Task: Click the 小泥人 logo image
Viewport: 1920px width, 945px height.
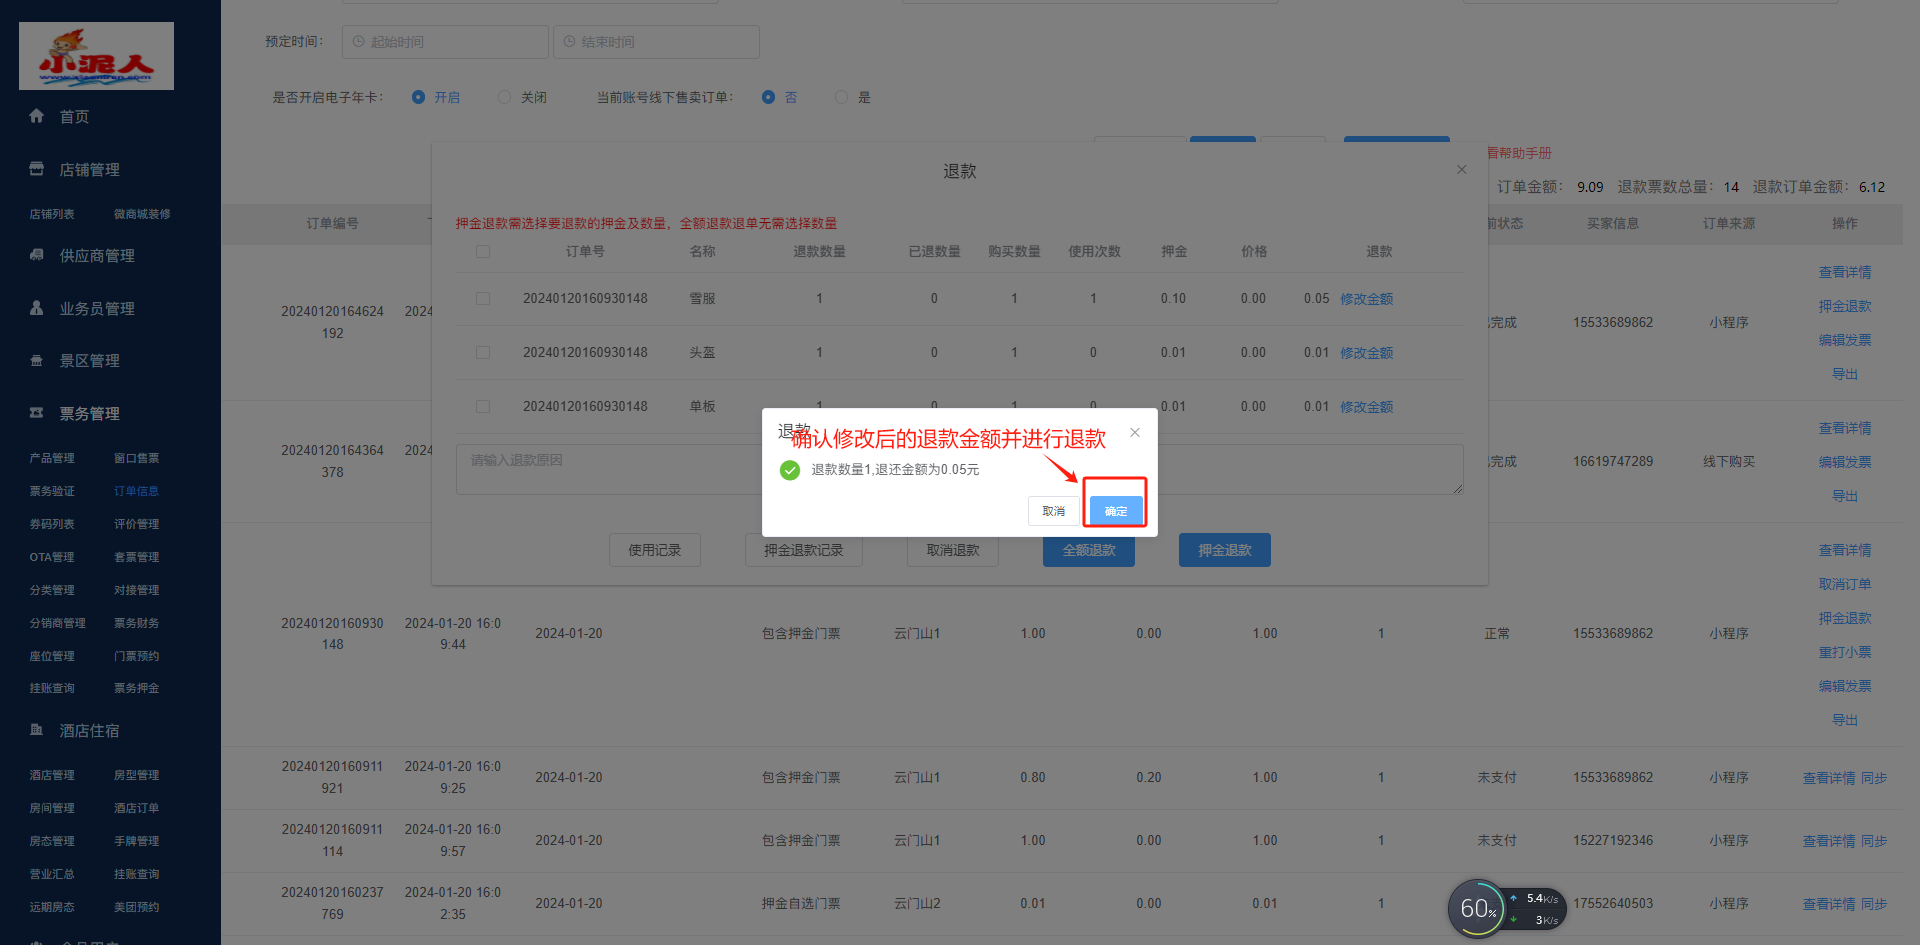Action: coord(96,56)
